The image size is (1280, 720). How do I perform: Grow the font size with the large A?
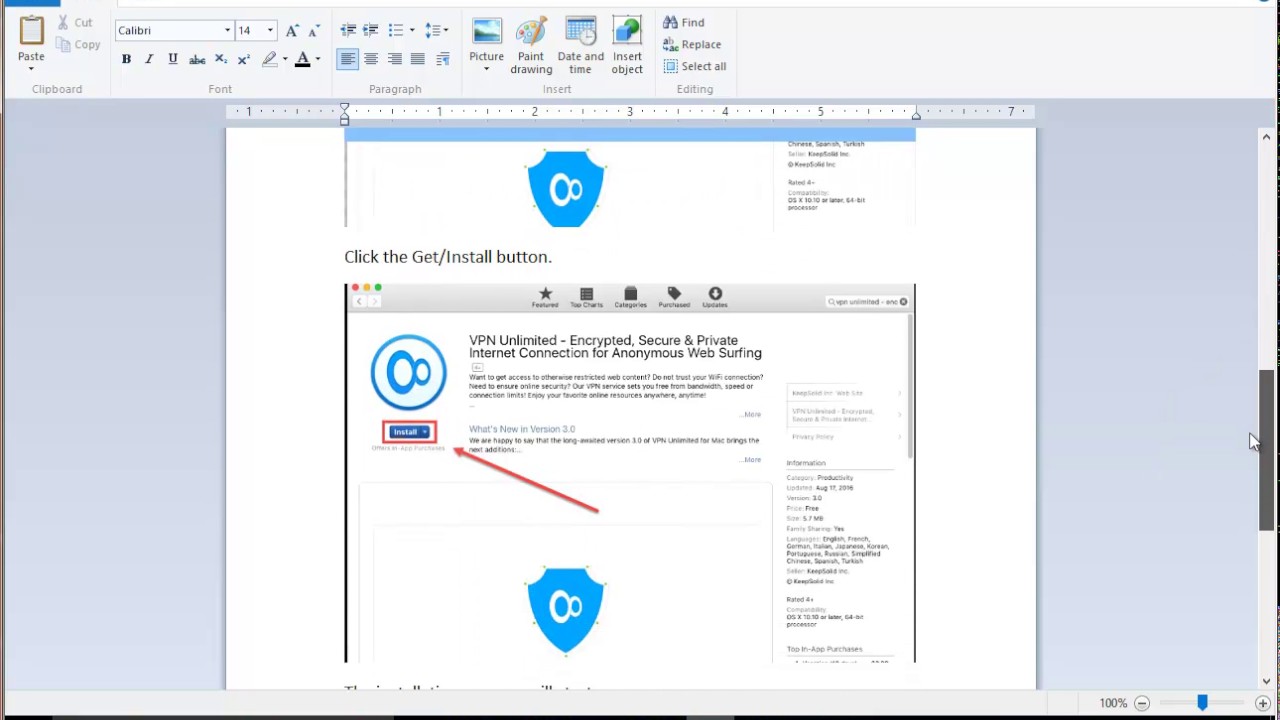coord(292,31)
